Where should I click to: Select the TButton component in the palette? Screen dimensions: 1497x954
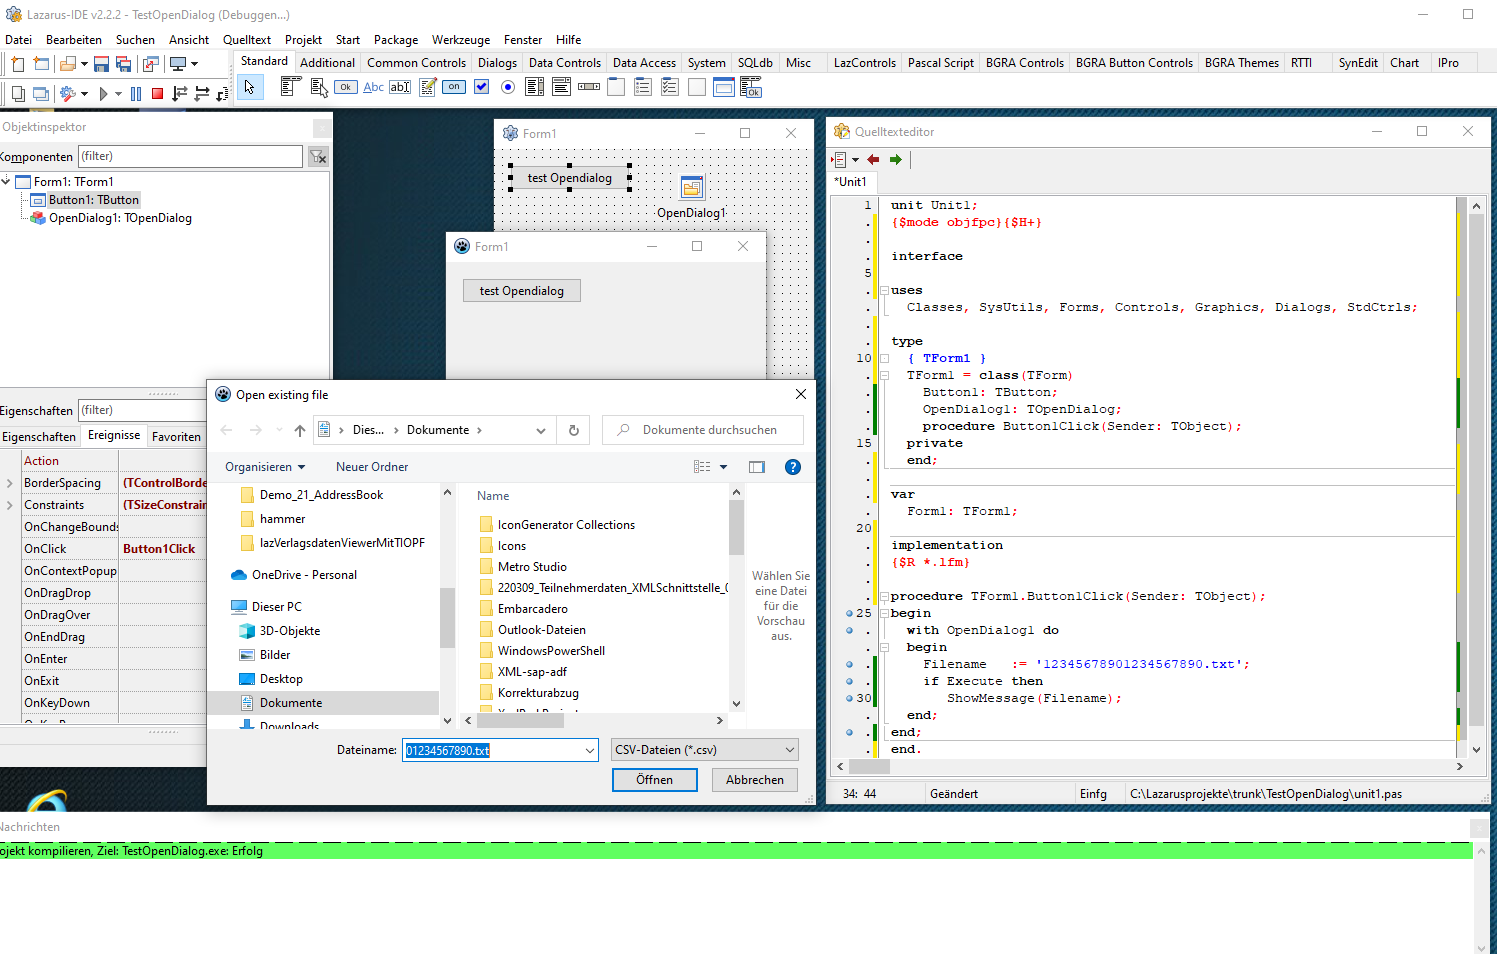[345, 87]
